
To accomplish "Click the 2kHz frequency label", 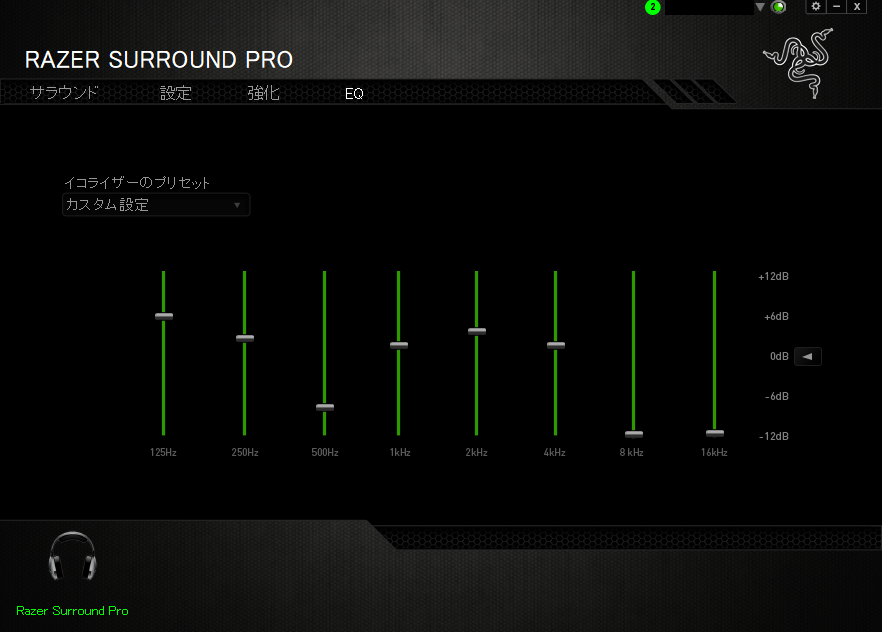I will coord(476,452).
